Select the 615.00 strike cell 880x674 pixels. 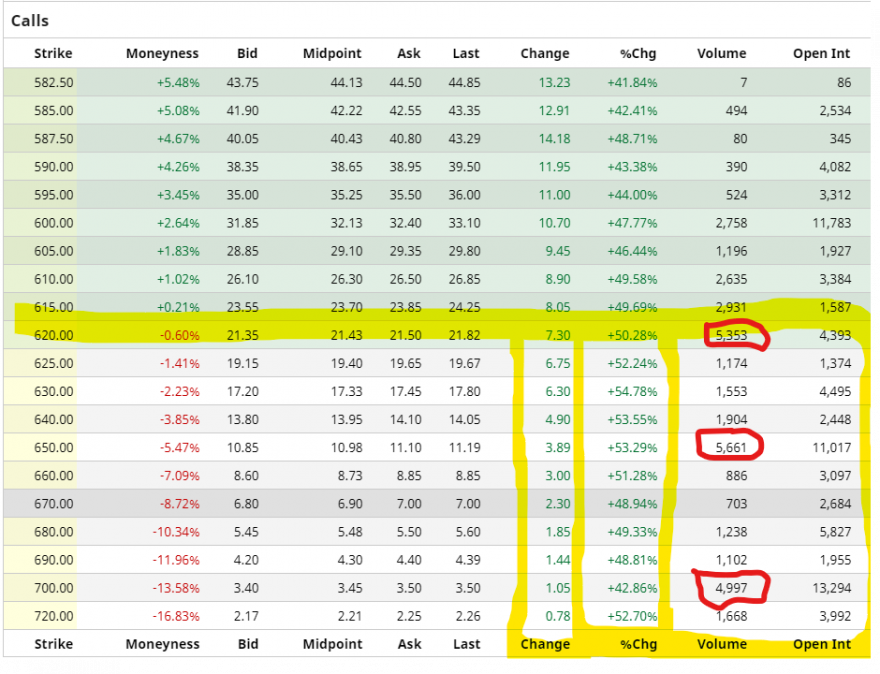coord(53,307)
